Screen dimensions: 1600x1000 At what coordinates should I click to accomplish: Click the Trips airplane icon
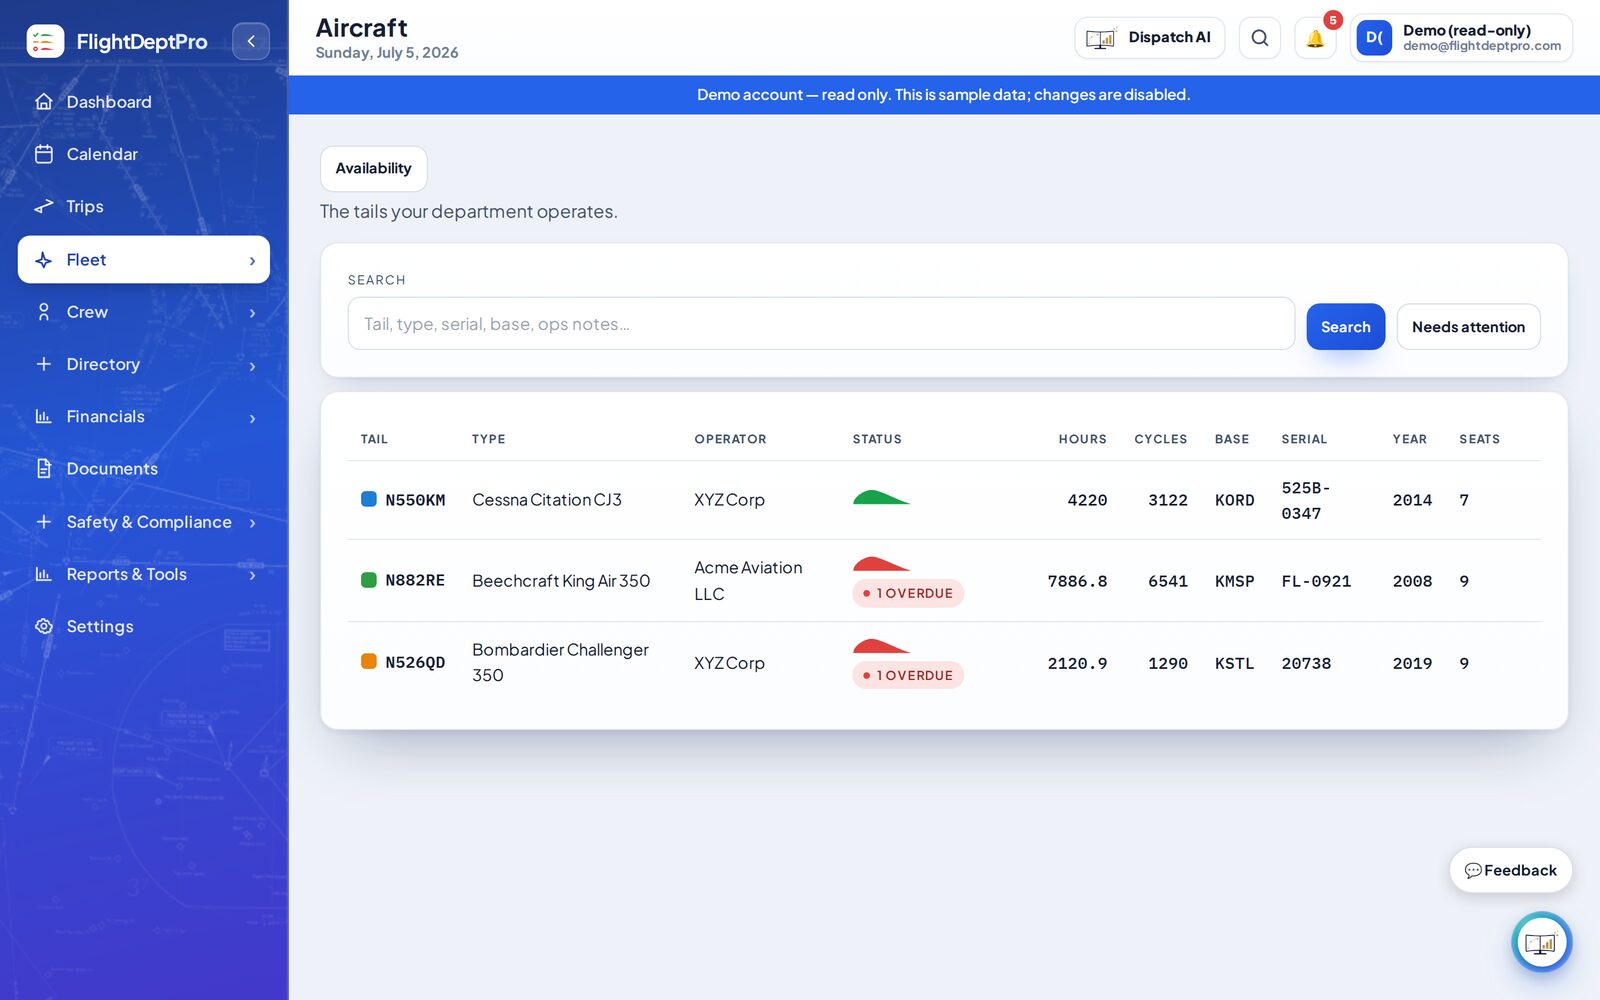[x=43, y=206]
